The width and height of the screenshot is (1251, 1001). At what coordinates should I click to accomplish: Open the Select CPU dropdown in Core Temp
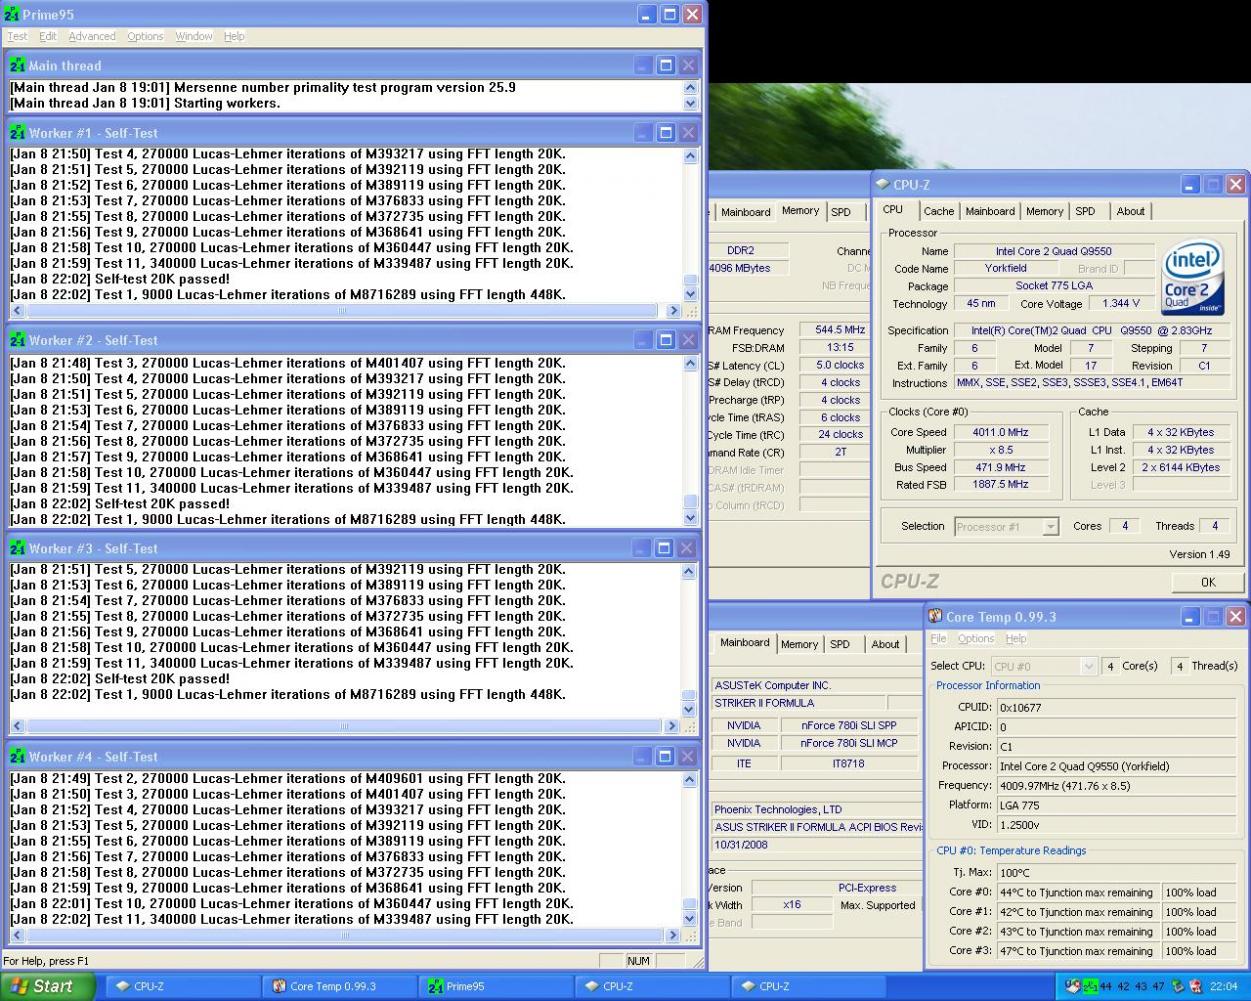click(x=1089, y=666)
